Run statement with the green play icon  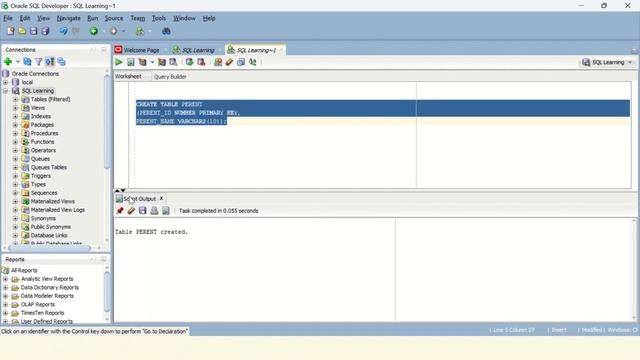119,62
